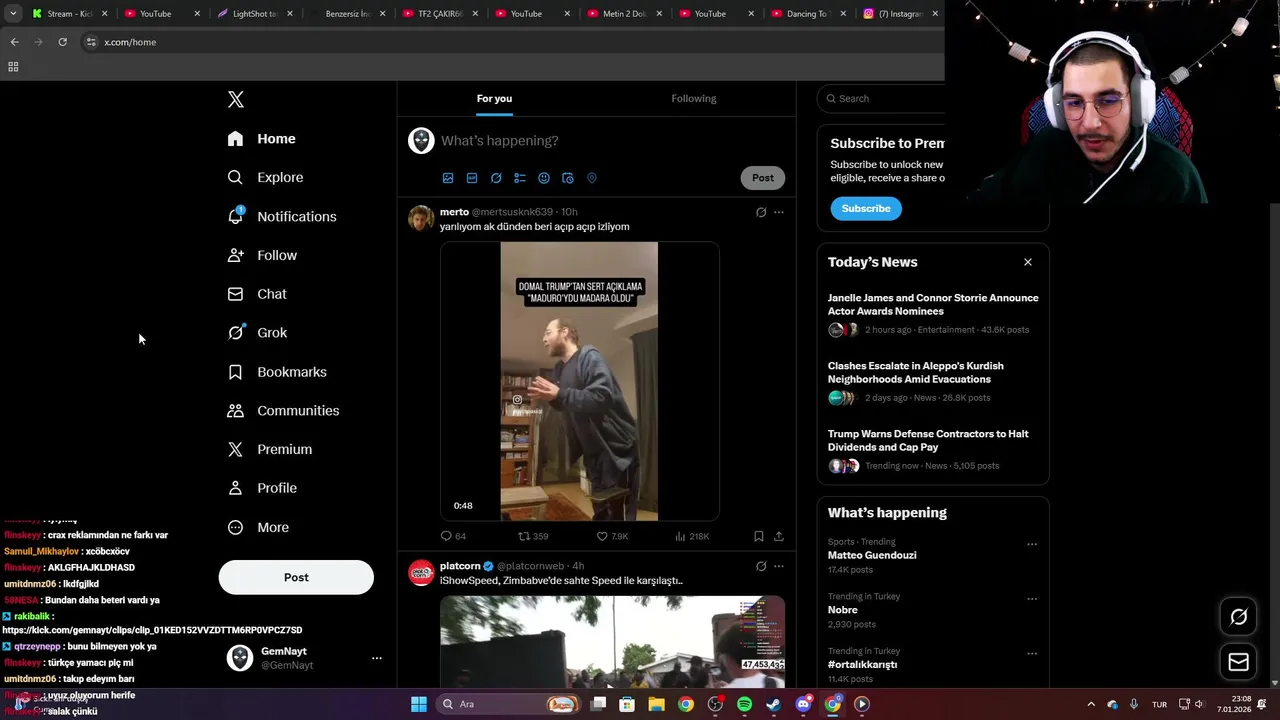
Task: Open the emoji picker in the composer
Action: point(544,178)
